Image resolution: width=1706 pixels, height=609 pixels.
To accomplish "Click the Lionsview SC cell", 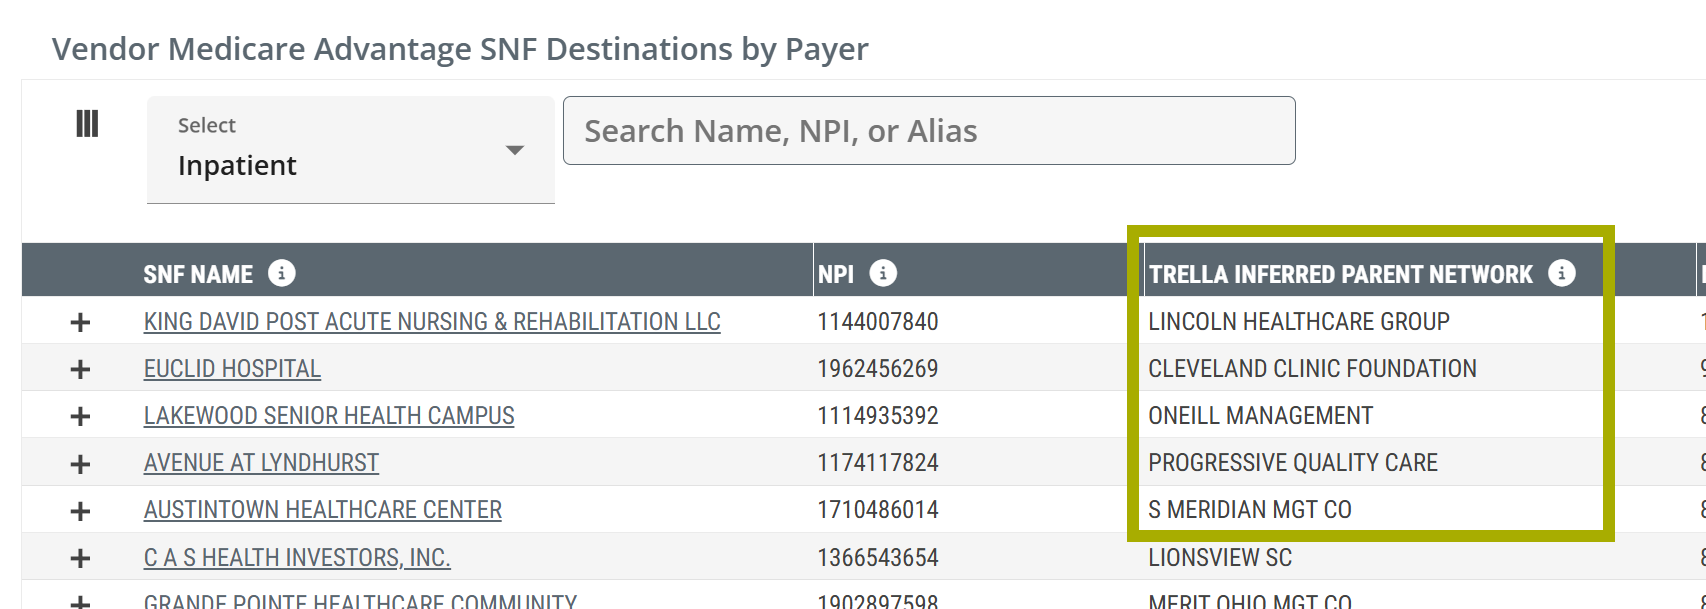I will pos(1220,558).
